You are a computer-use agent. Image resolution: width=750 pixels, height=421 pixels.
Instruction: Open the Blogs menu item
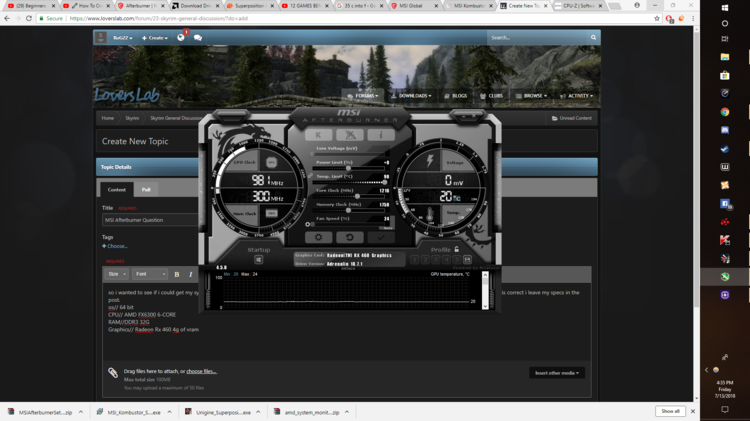455,96
